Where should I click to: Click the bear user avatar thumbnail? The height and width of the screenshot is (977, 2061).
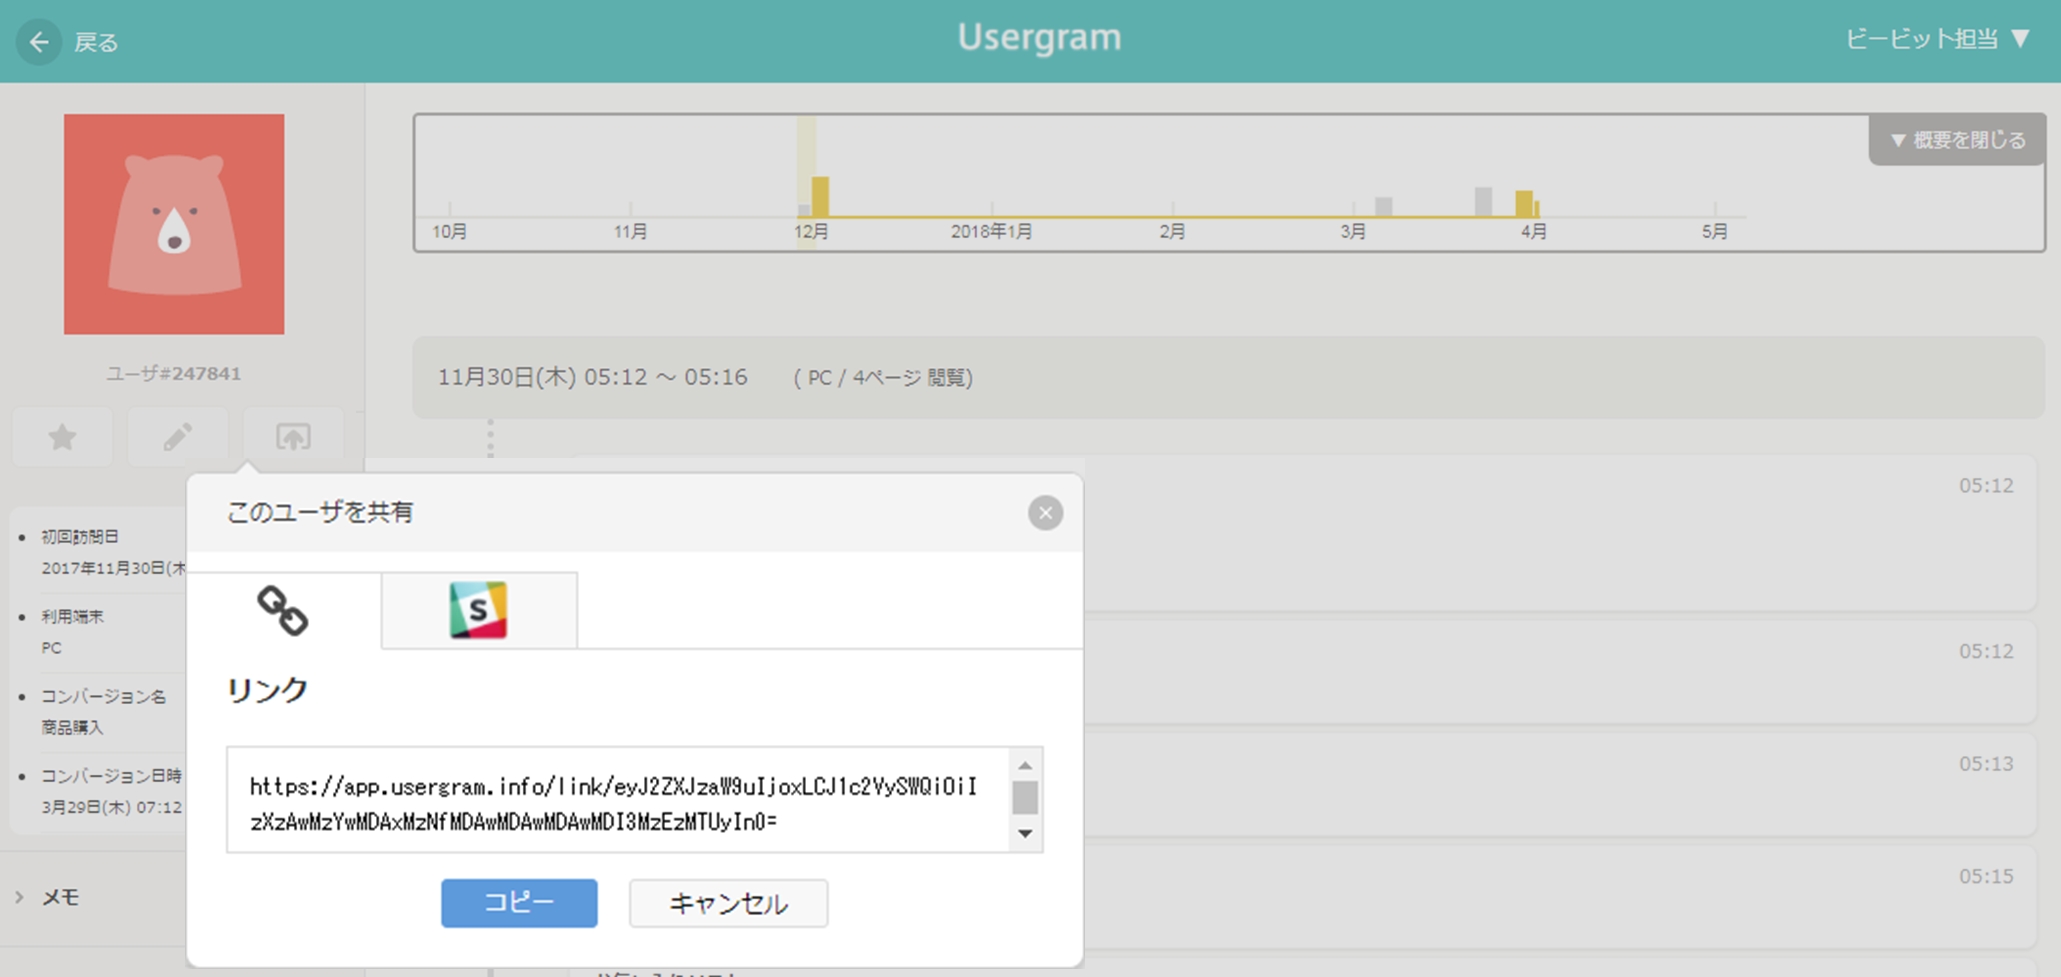pos(174,224)
